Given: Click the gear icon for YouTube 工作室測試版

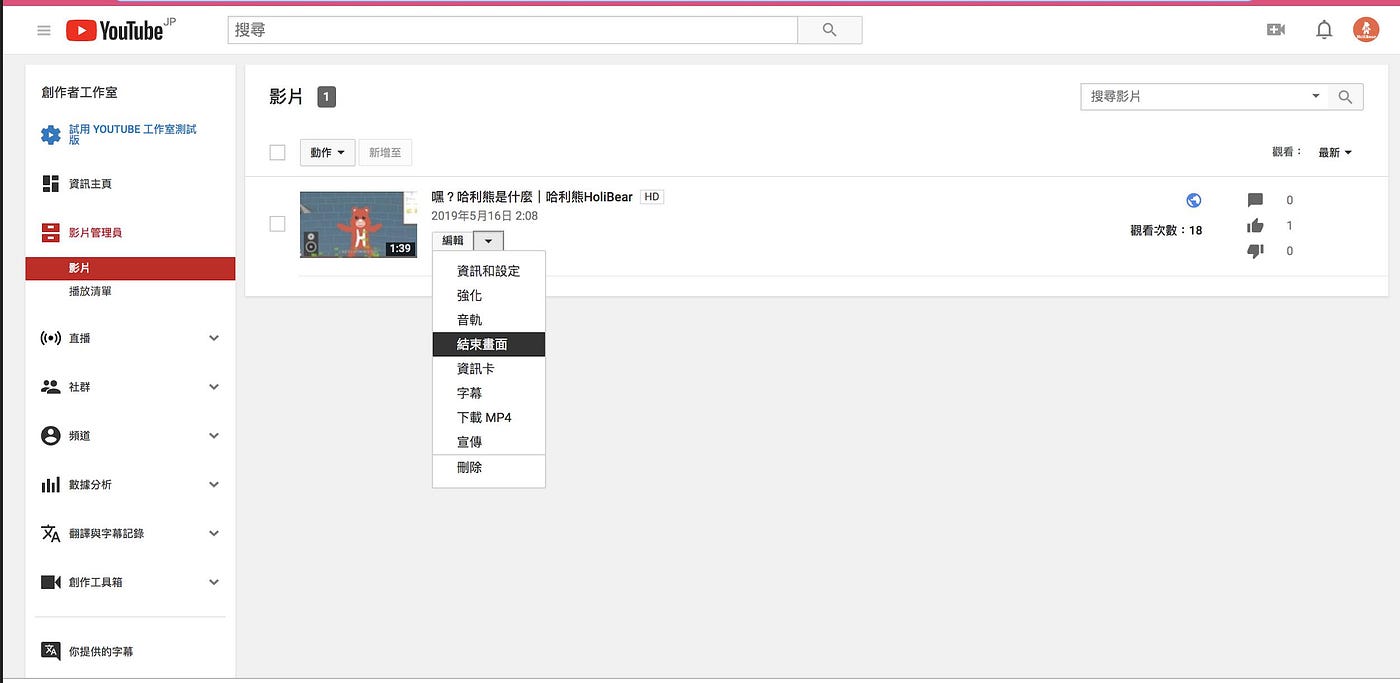Looking at the screenshot, I should coord(50,135).
